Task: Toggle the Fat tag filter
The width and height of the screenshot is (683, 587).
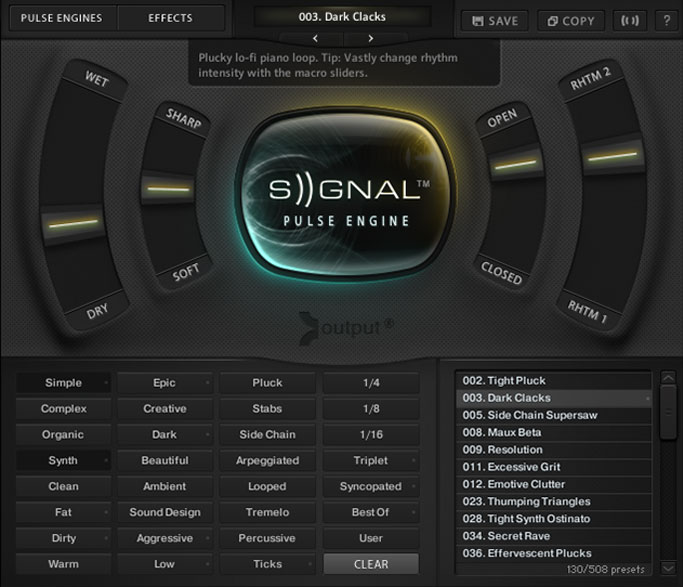Action: point(64,512)
